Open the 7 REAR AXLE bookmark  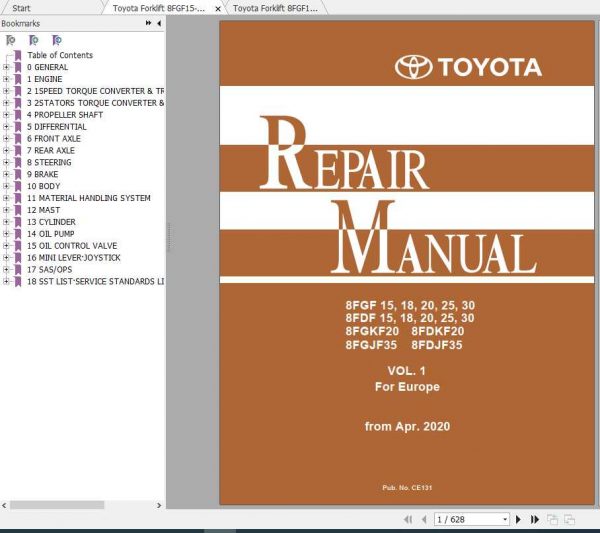[51, 150]
